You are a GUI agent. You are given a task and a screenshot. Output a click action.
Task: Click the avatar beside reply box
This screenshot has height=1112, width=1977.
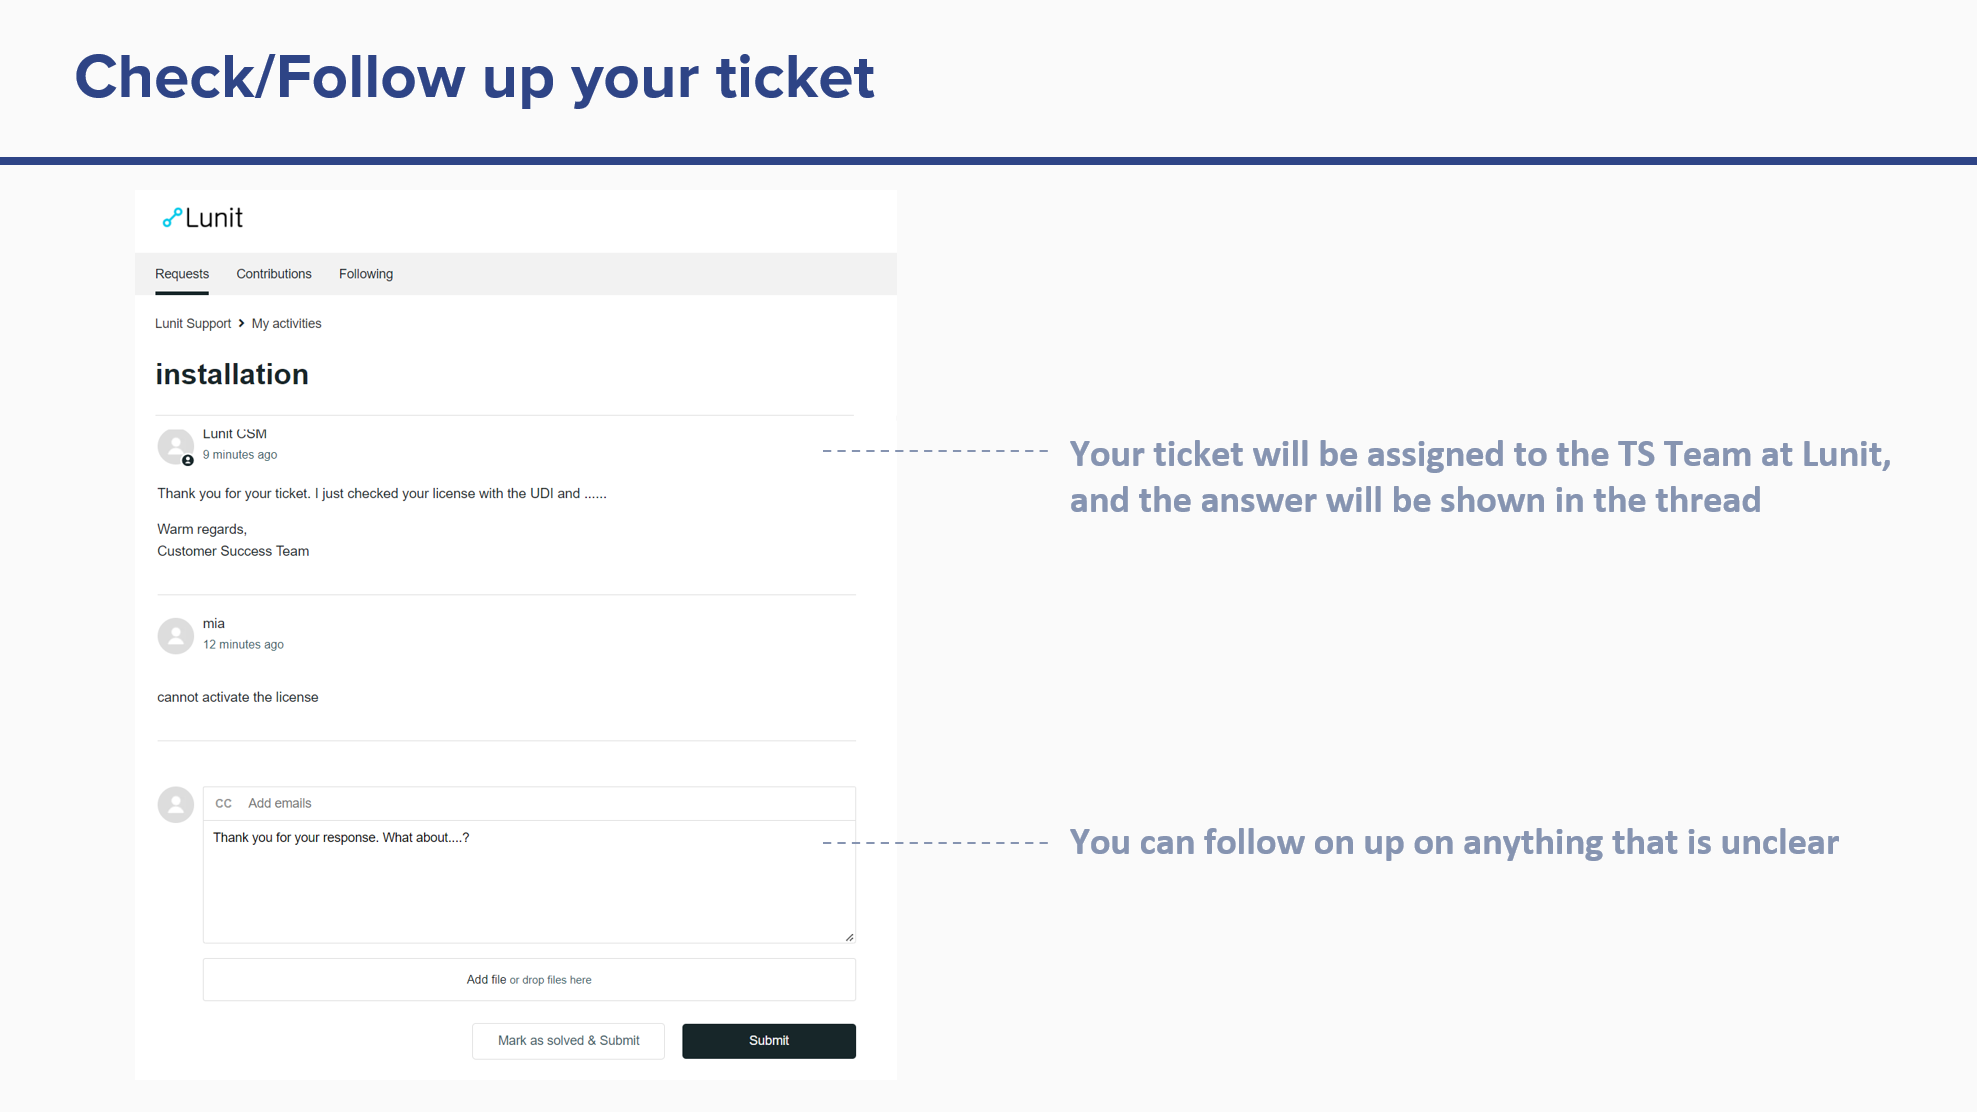pyautogui.click(x=175, y=804)
